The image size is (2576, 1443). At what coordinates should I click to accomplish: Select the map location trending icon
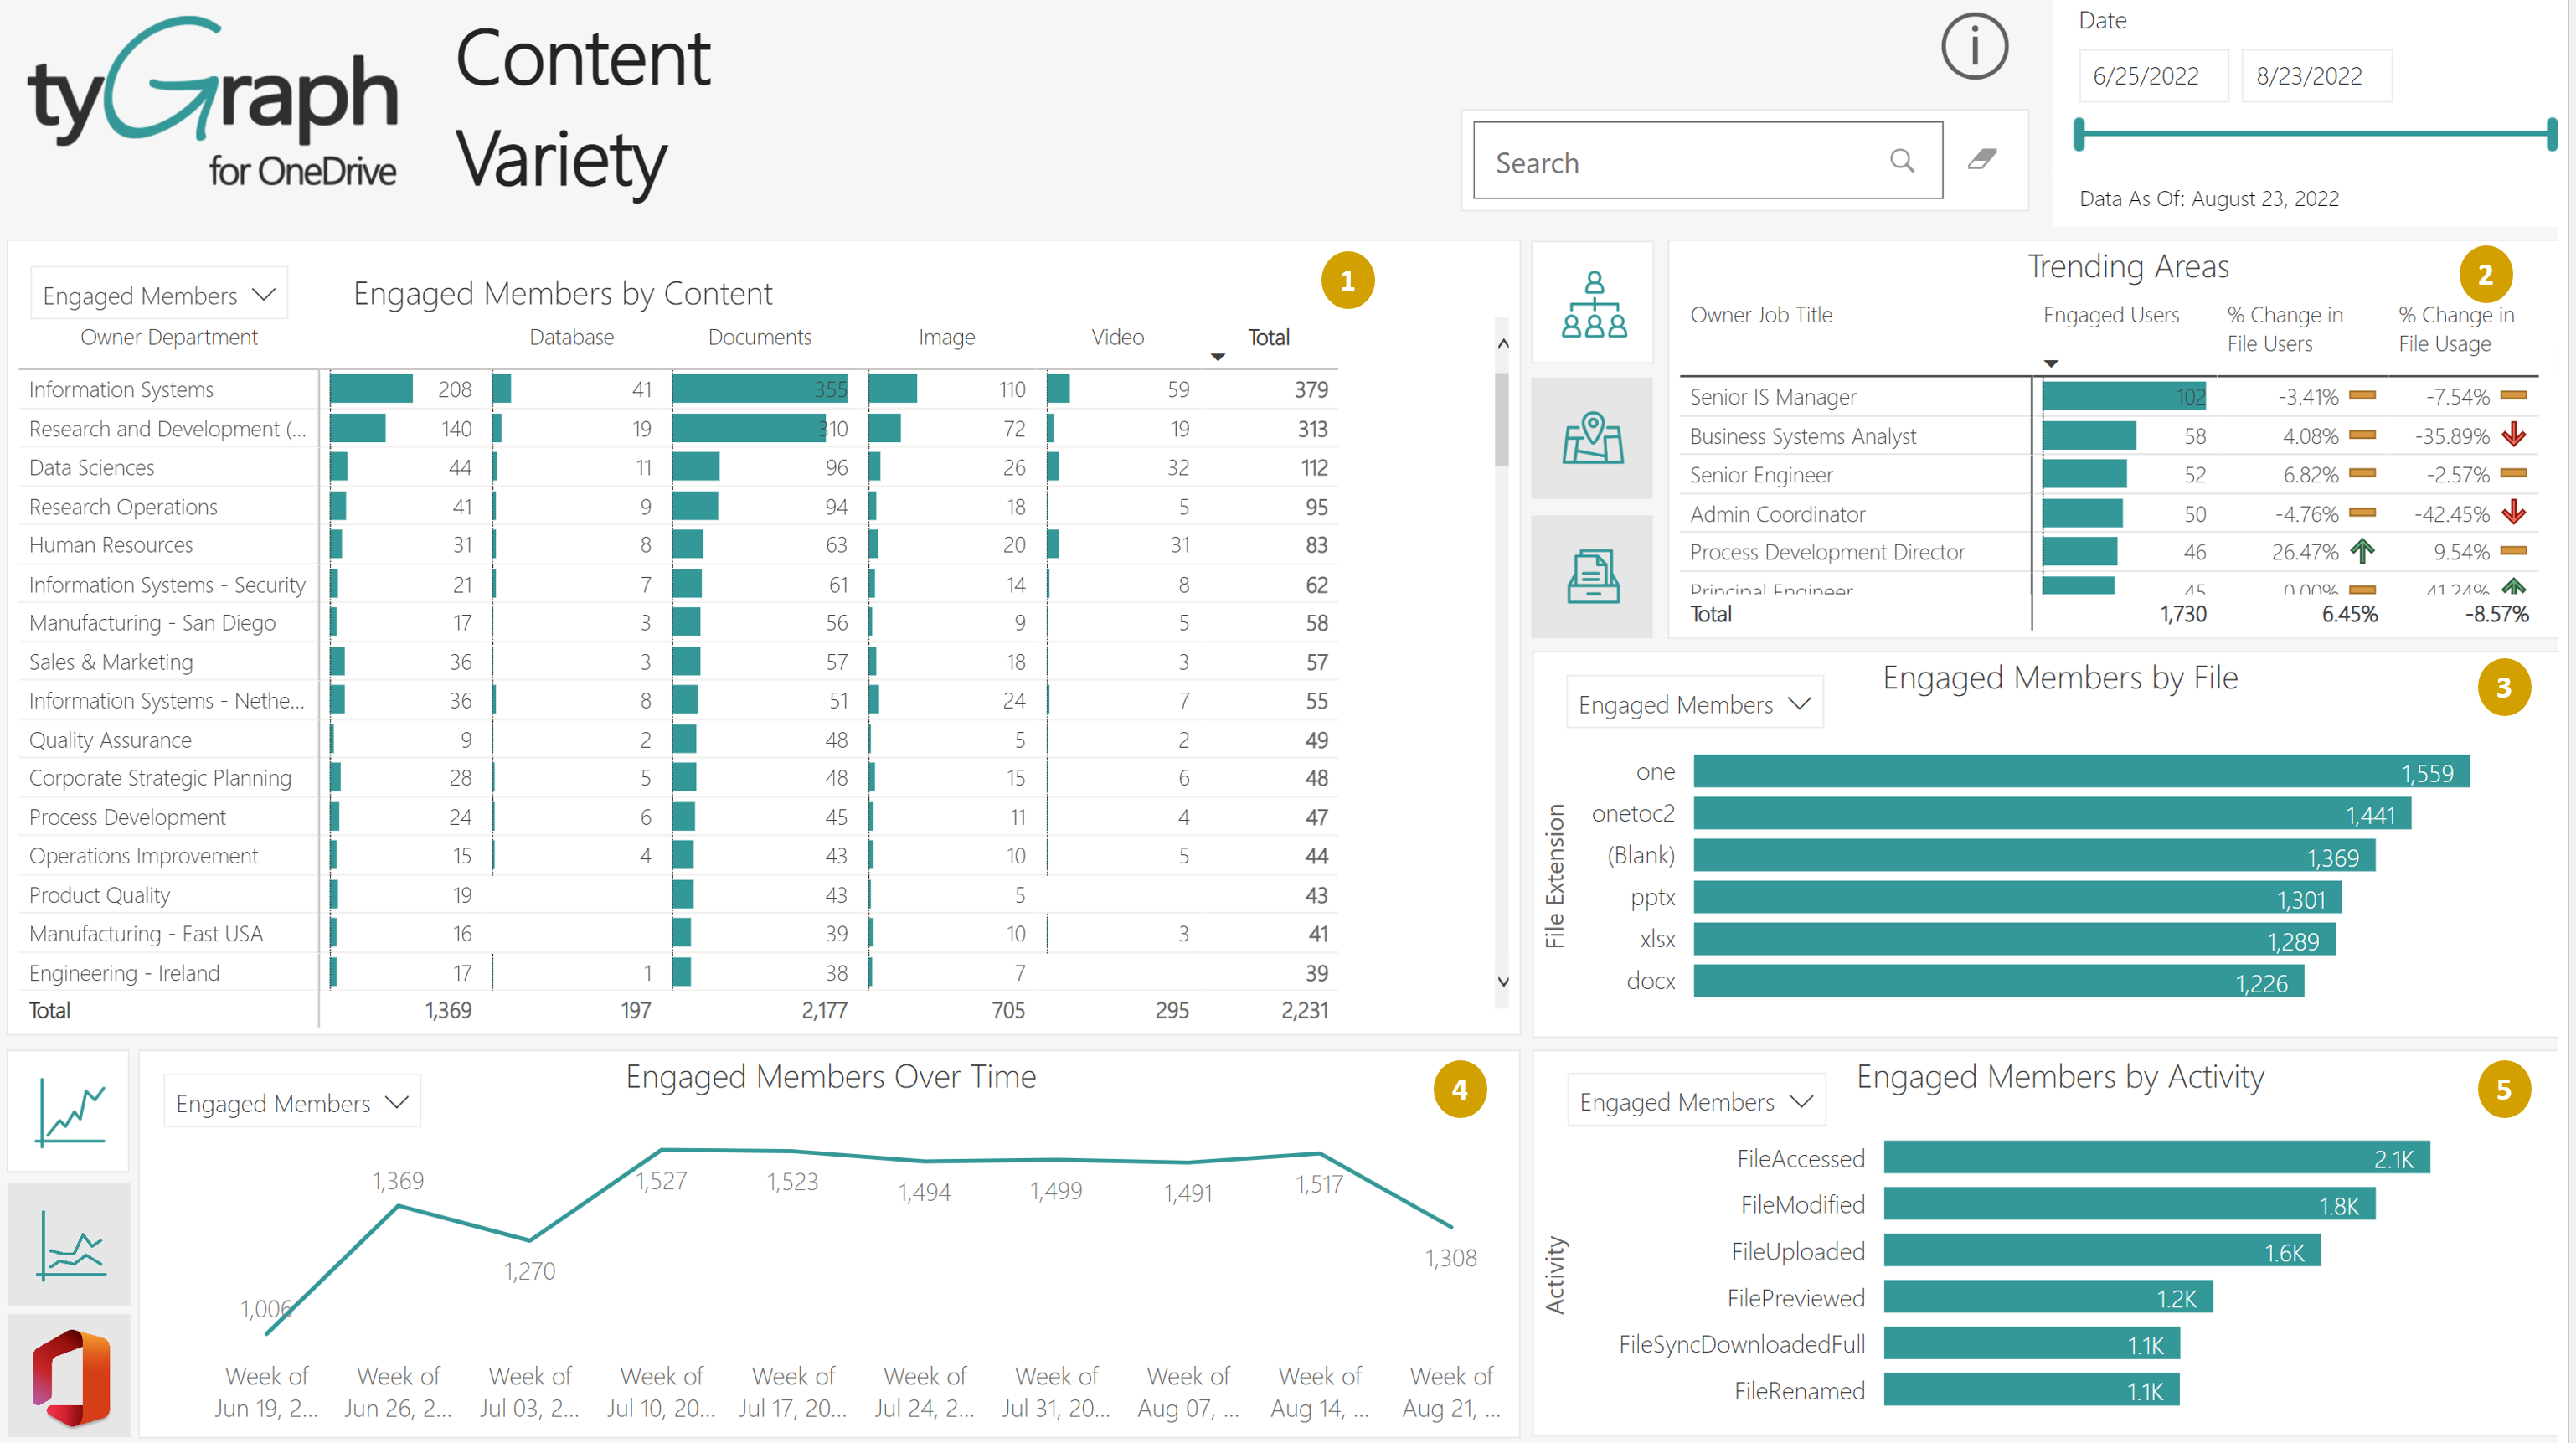(x=1593, y=439)
